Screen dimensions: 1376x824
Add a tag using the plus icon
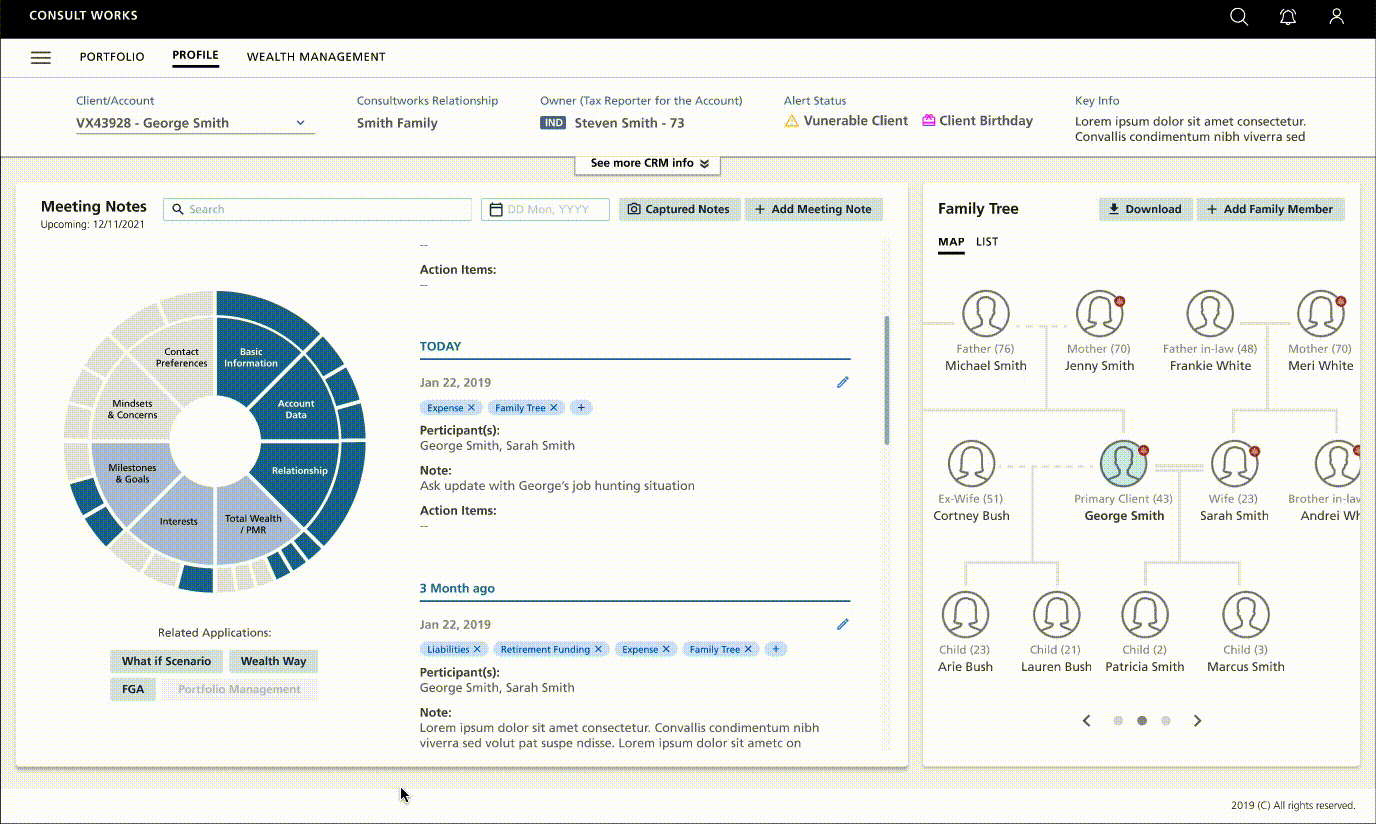pyautogui.click(x=581, y=407)
